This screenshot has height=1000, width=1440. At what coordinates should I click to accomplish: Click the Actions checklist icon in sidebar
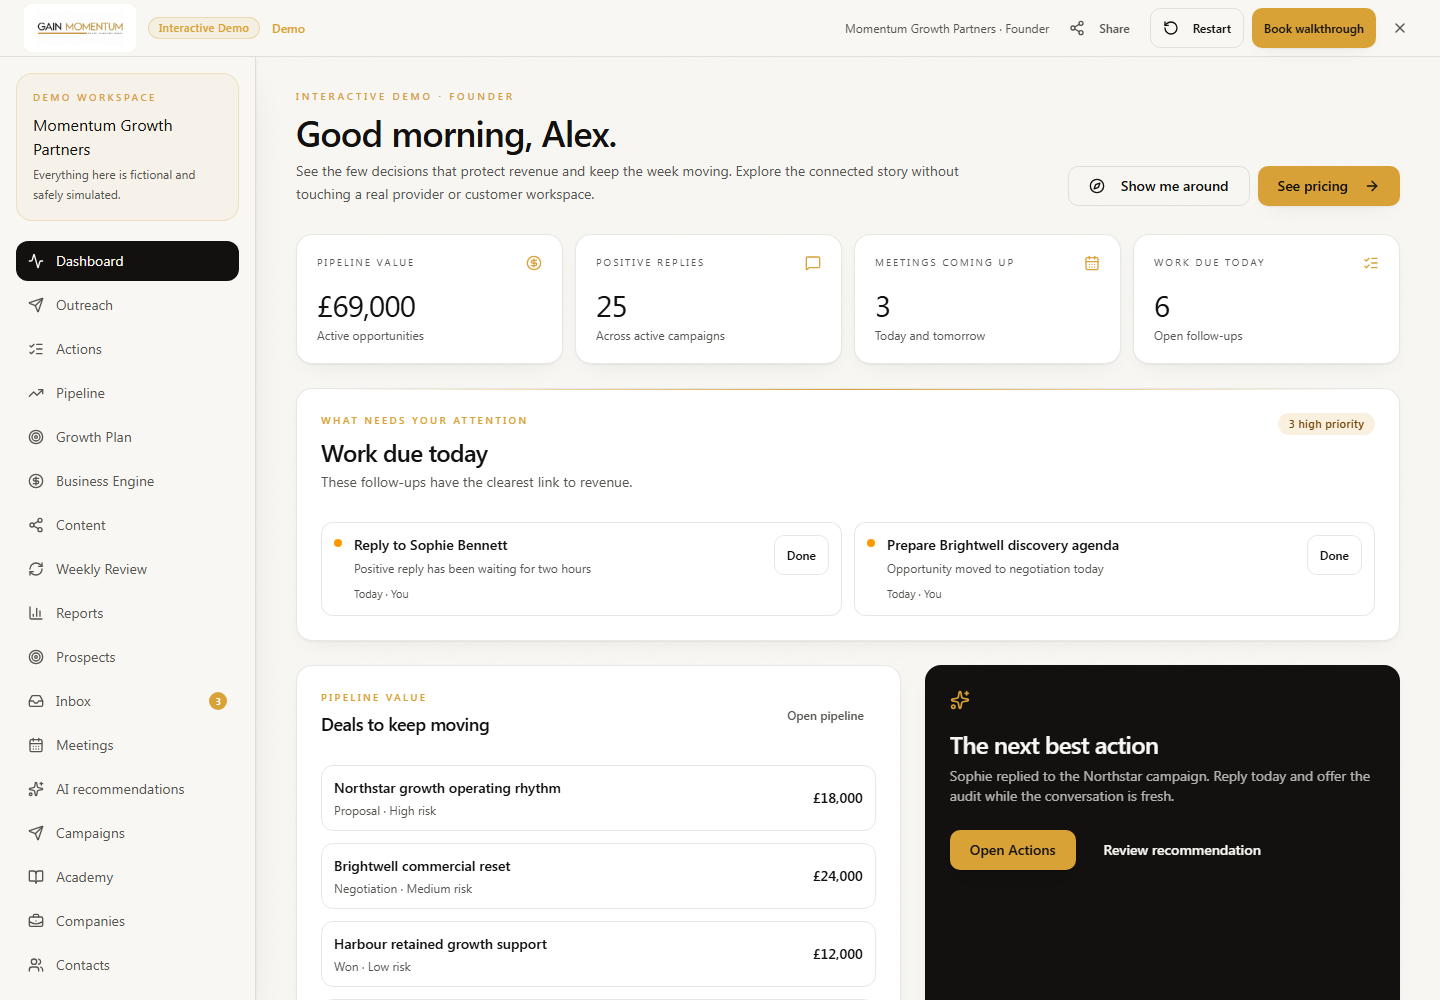click(x=36, y=349)
